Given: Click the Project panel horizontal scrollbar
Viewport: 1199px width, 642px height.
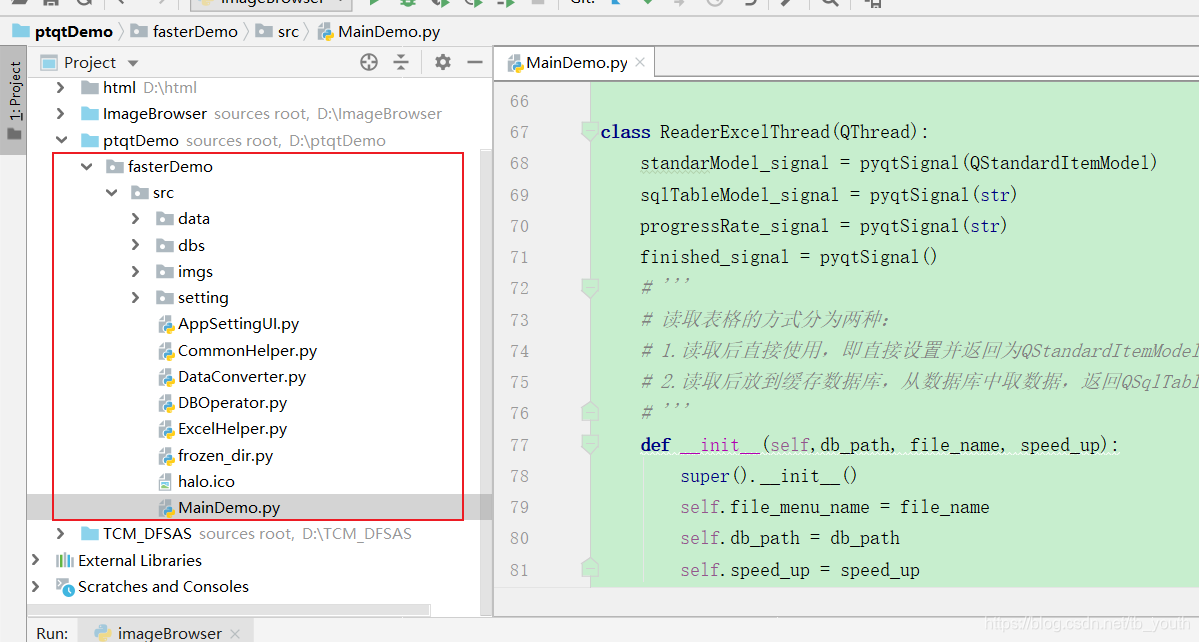Looking at the screenshot, I should coord(231,610).
